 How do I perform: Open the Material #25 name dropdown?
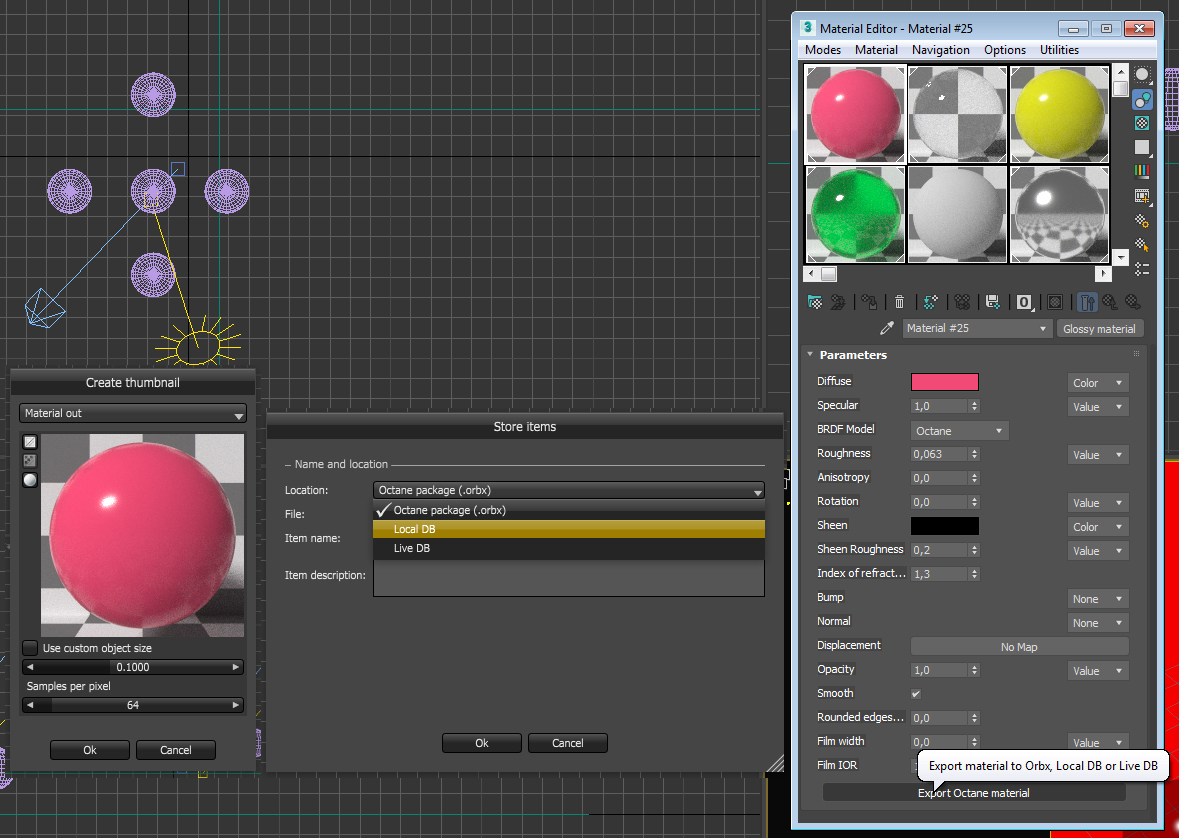(x=976, y=329)
